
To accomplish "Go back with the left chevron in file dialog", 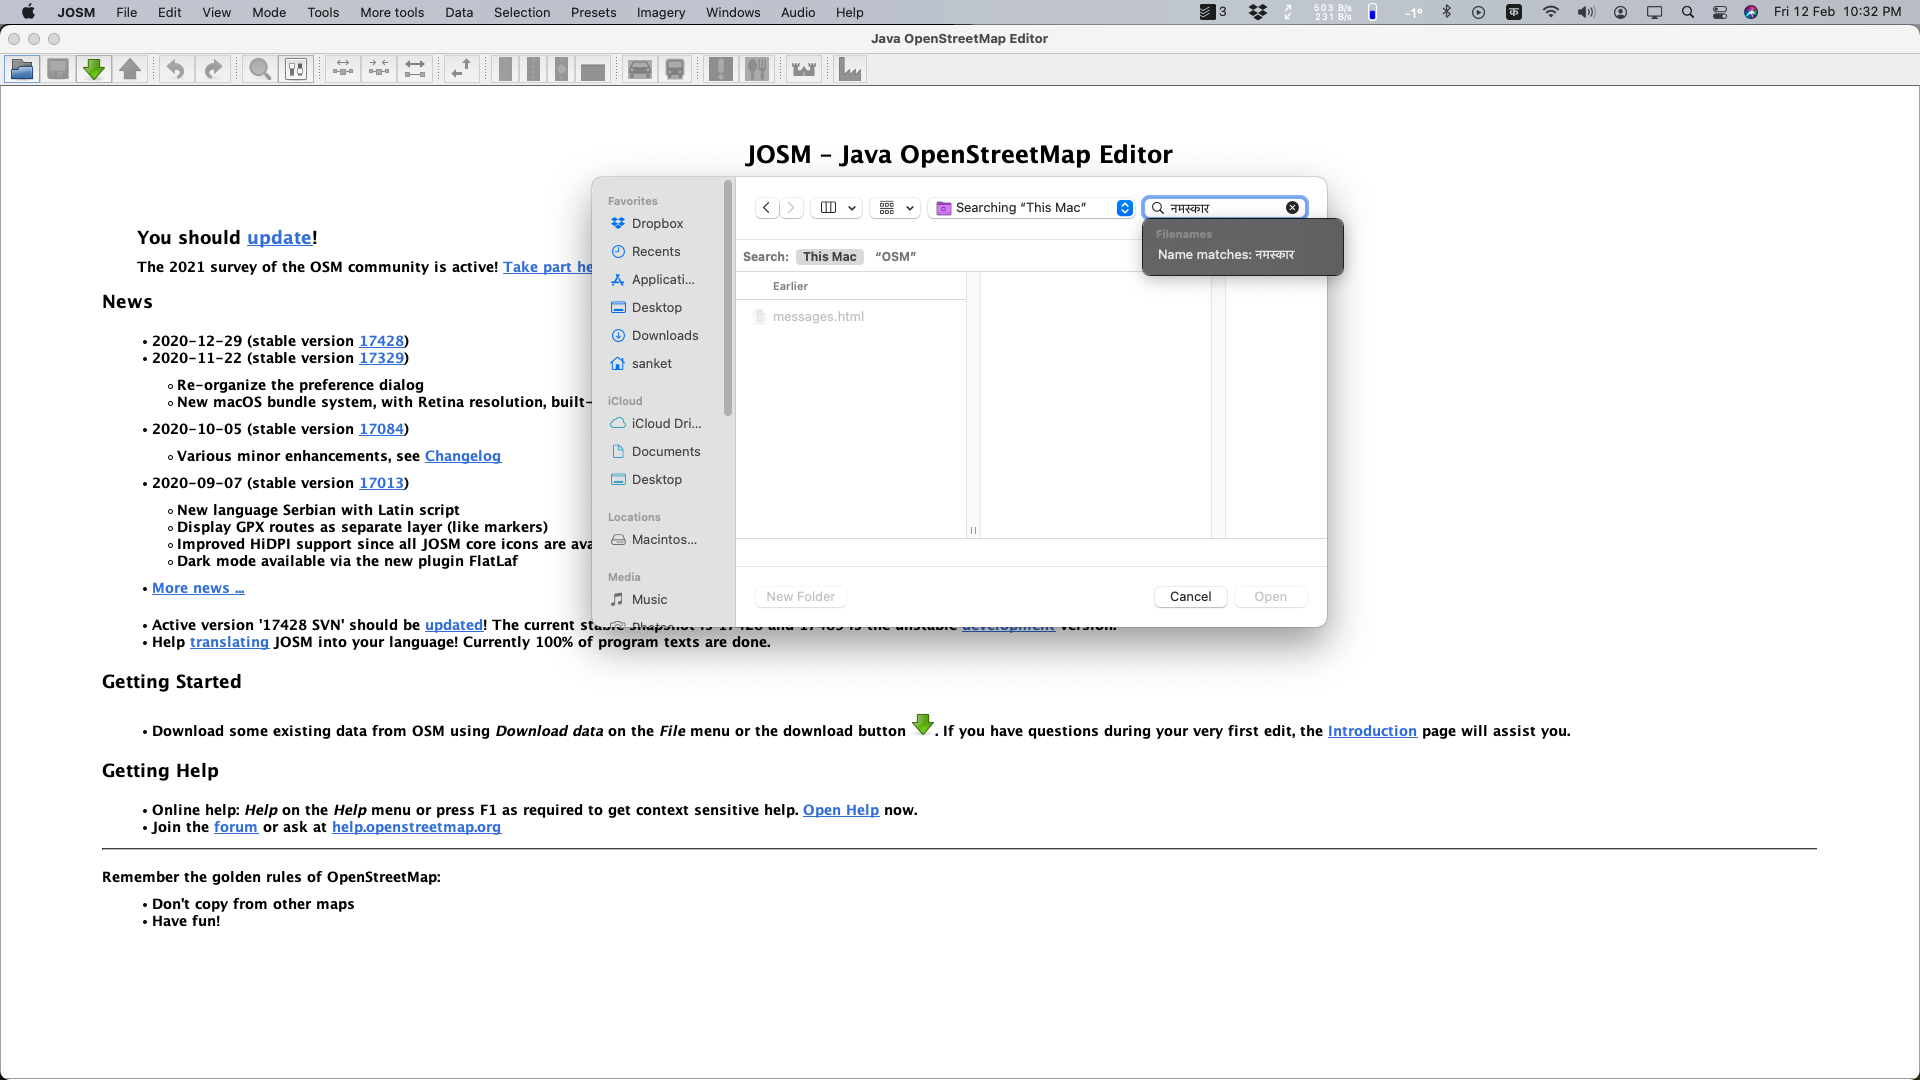I will (x=766, y=208).
